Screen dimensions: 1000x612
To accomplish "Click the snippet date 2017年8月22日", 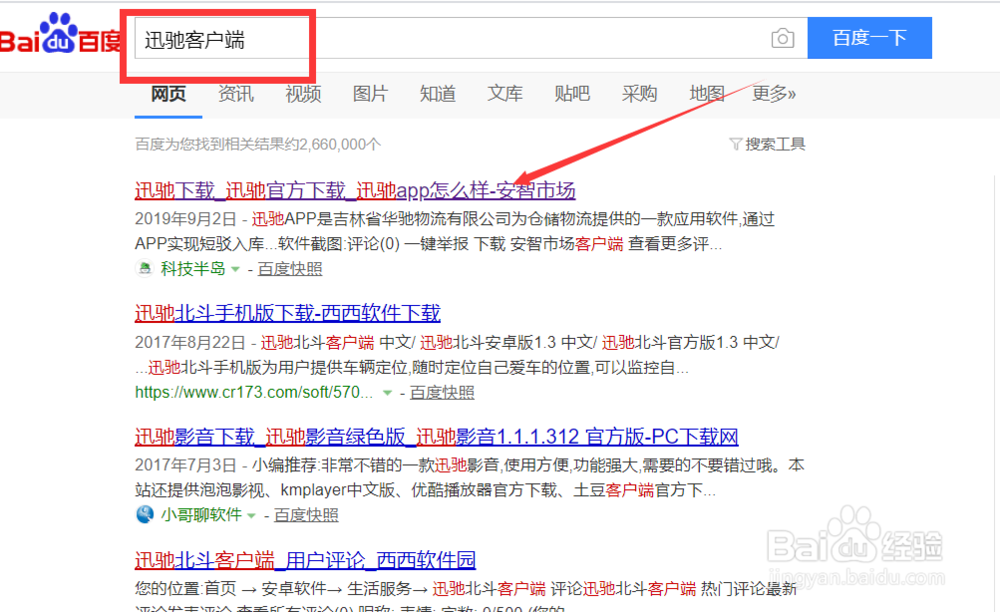I will coord(190,342).
